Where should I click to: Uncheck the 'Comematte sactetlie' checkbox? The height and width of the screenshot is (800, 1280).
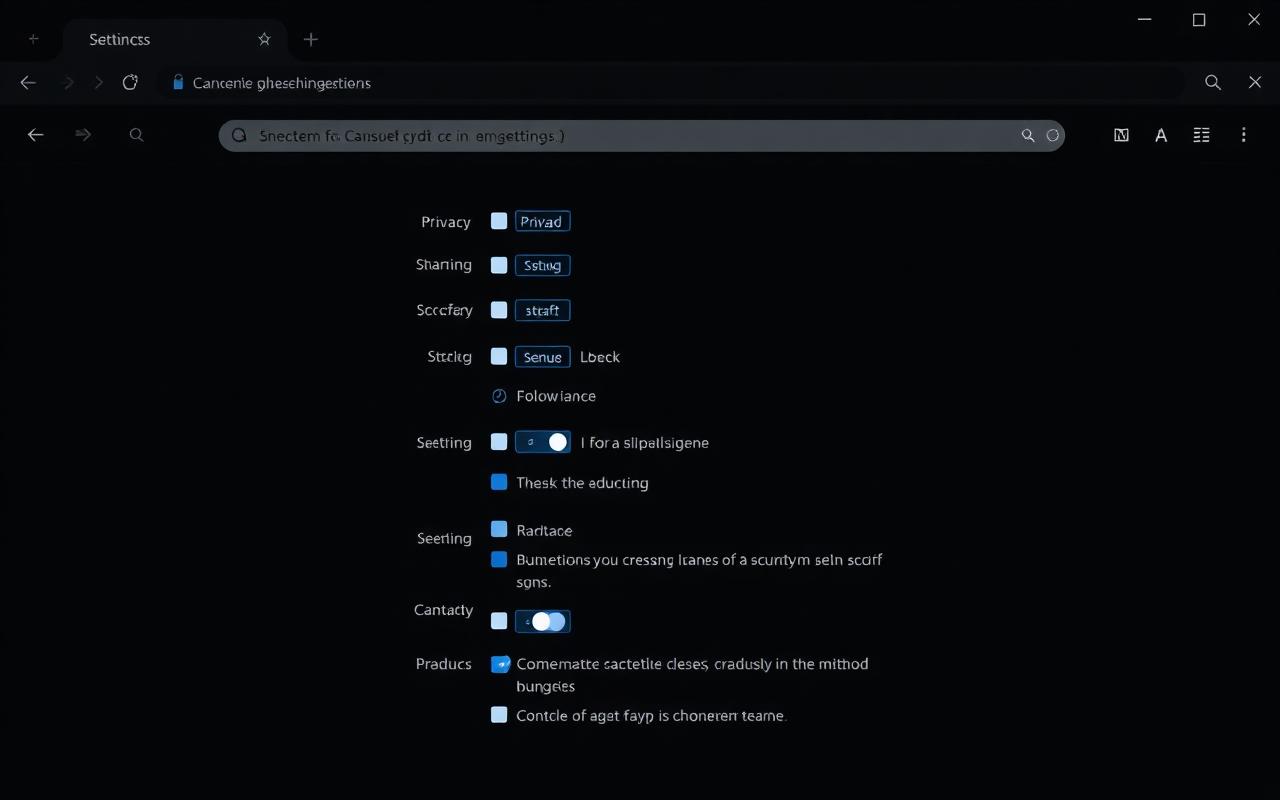click(x=500, y=663)
